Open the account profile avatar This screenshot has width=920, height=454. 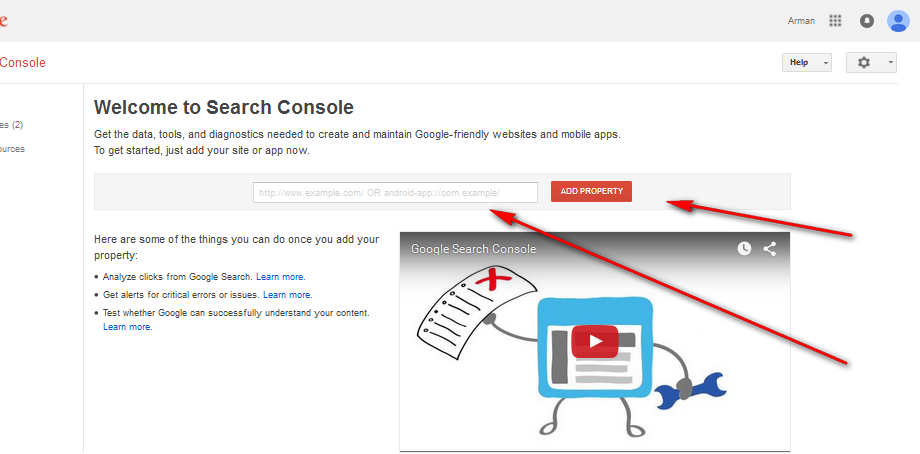coord(898,21)
